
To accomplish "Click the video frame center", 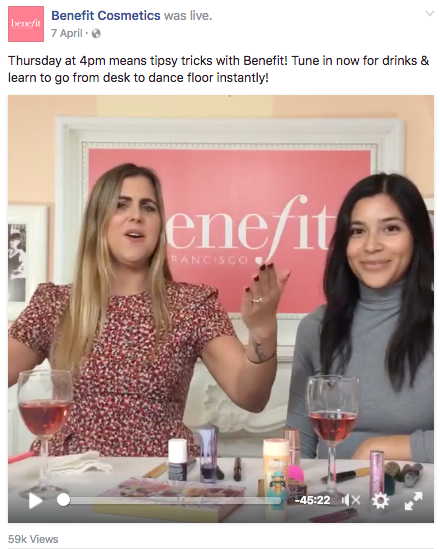I will point(221,309).
